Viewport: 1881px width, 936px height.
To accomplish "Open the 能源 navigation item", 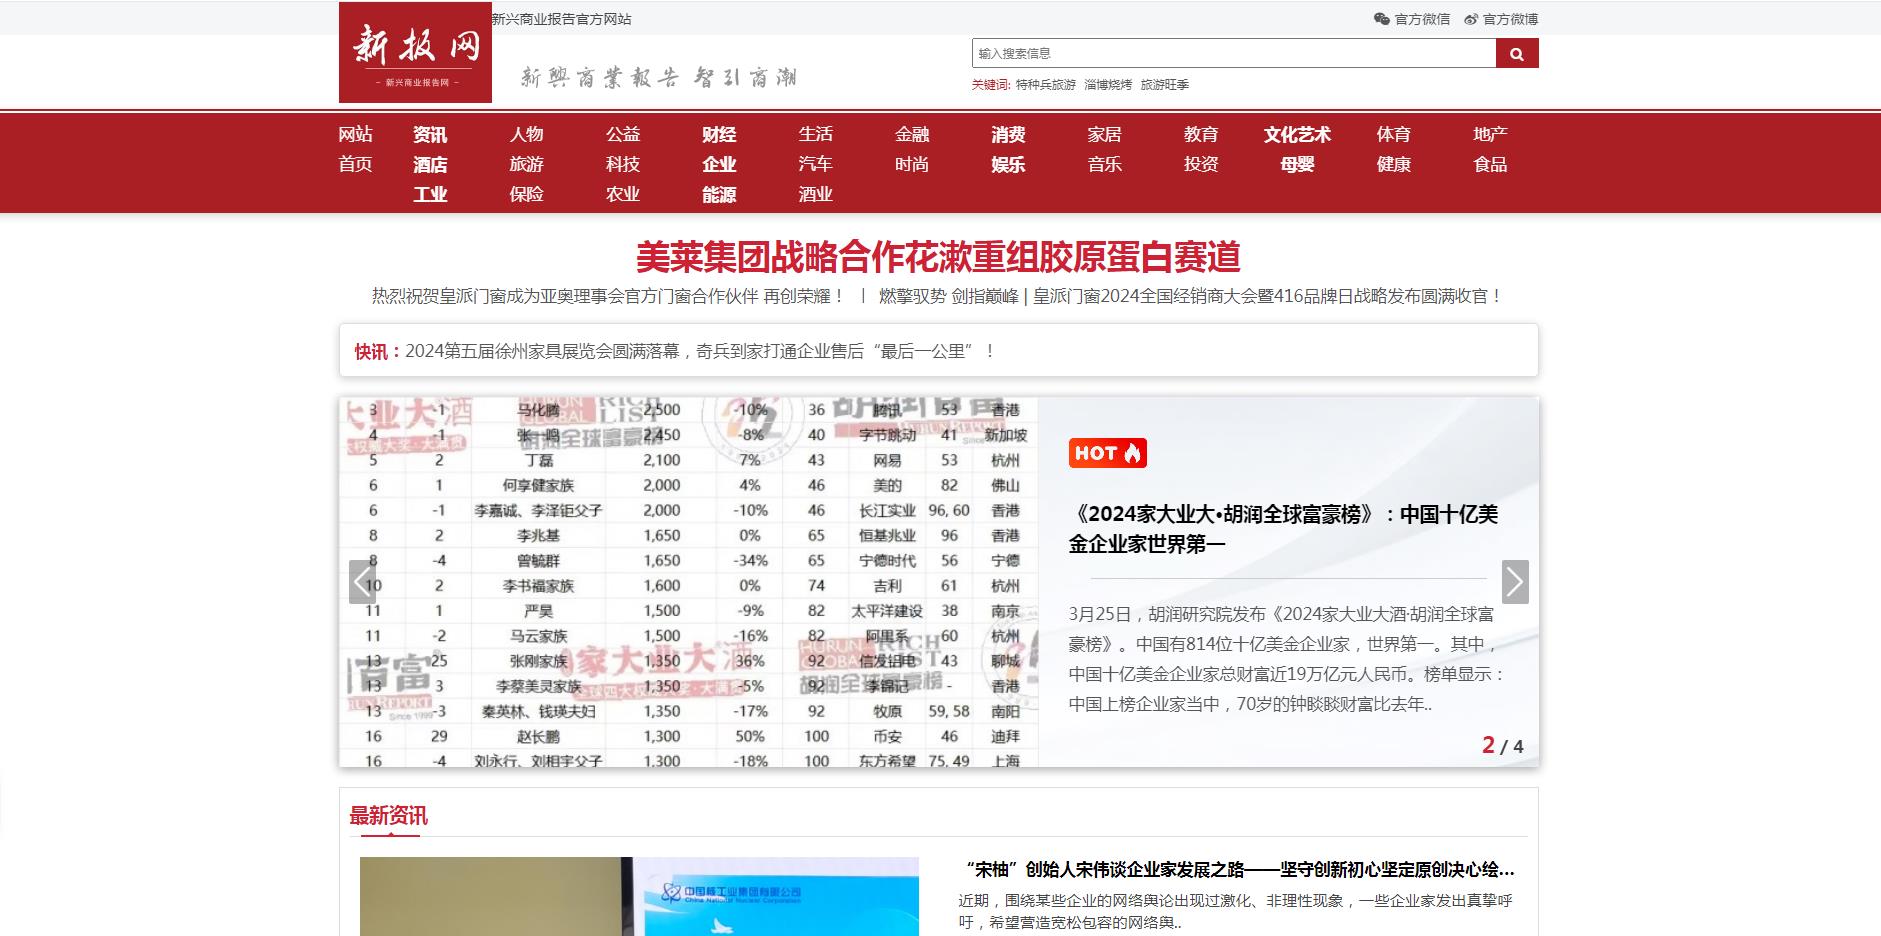I will pyautogui.click(x=719, y=195).
